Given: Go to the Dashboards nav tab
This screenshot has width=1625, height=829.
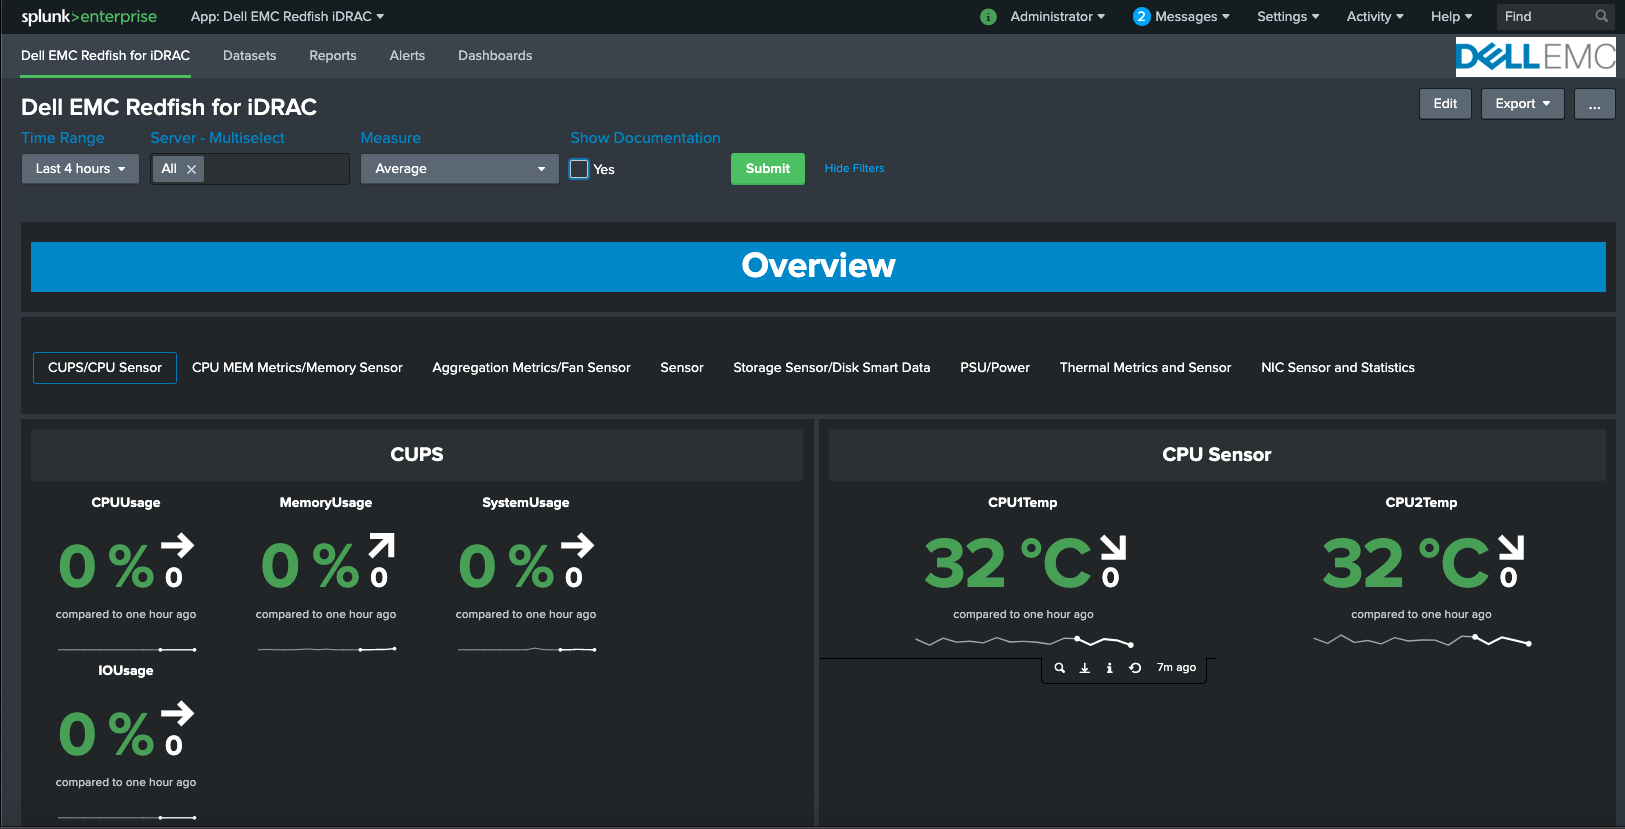Looking at the screenshot, I should tap(495, 56).
